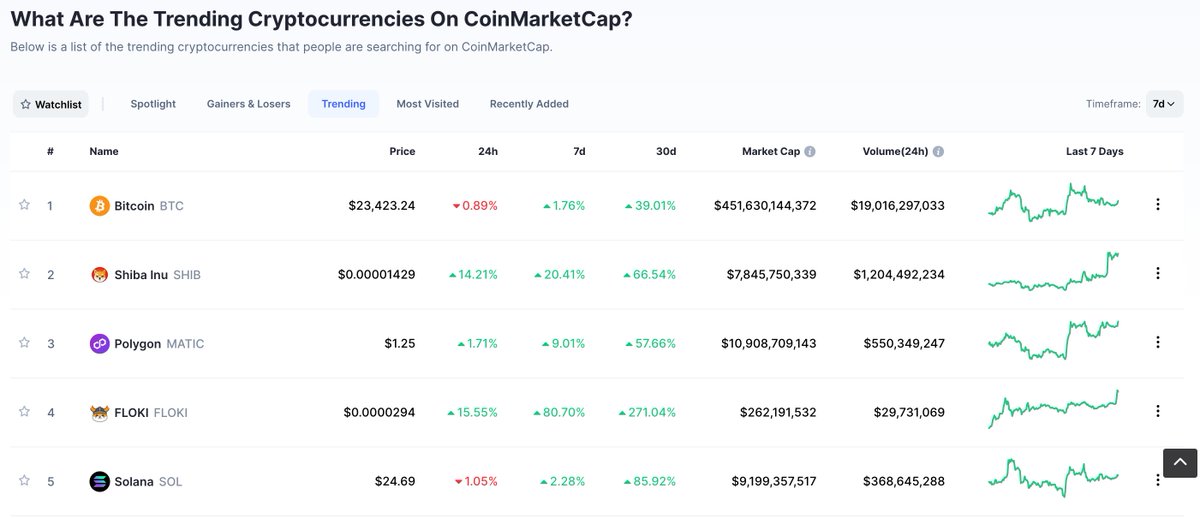This screenshot has height=518, width=1200.
Task: Open the Polygon row options menu
Action: point(1158,343)
